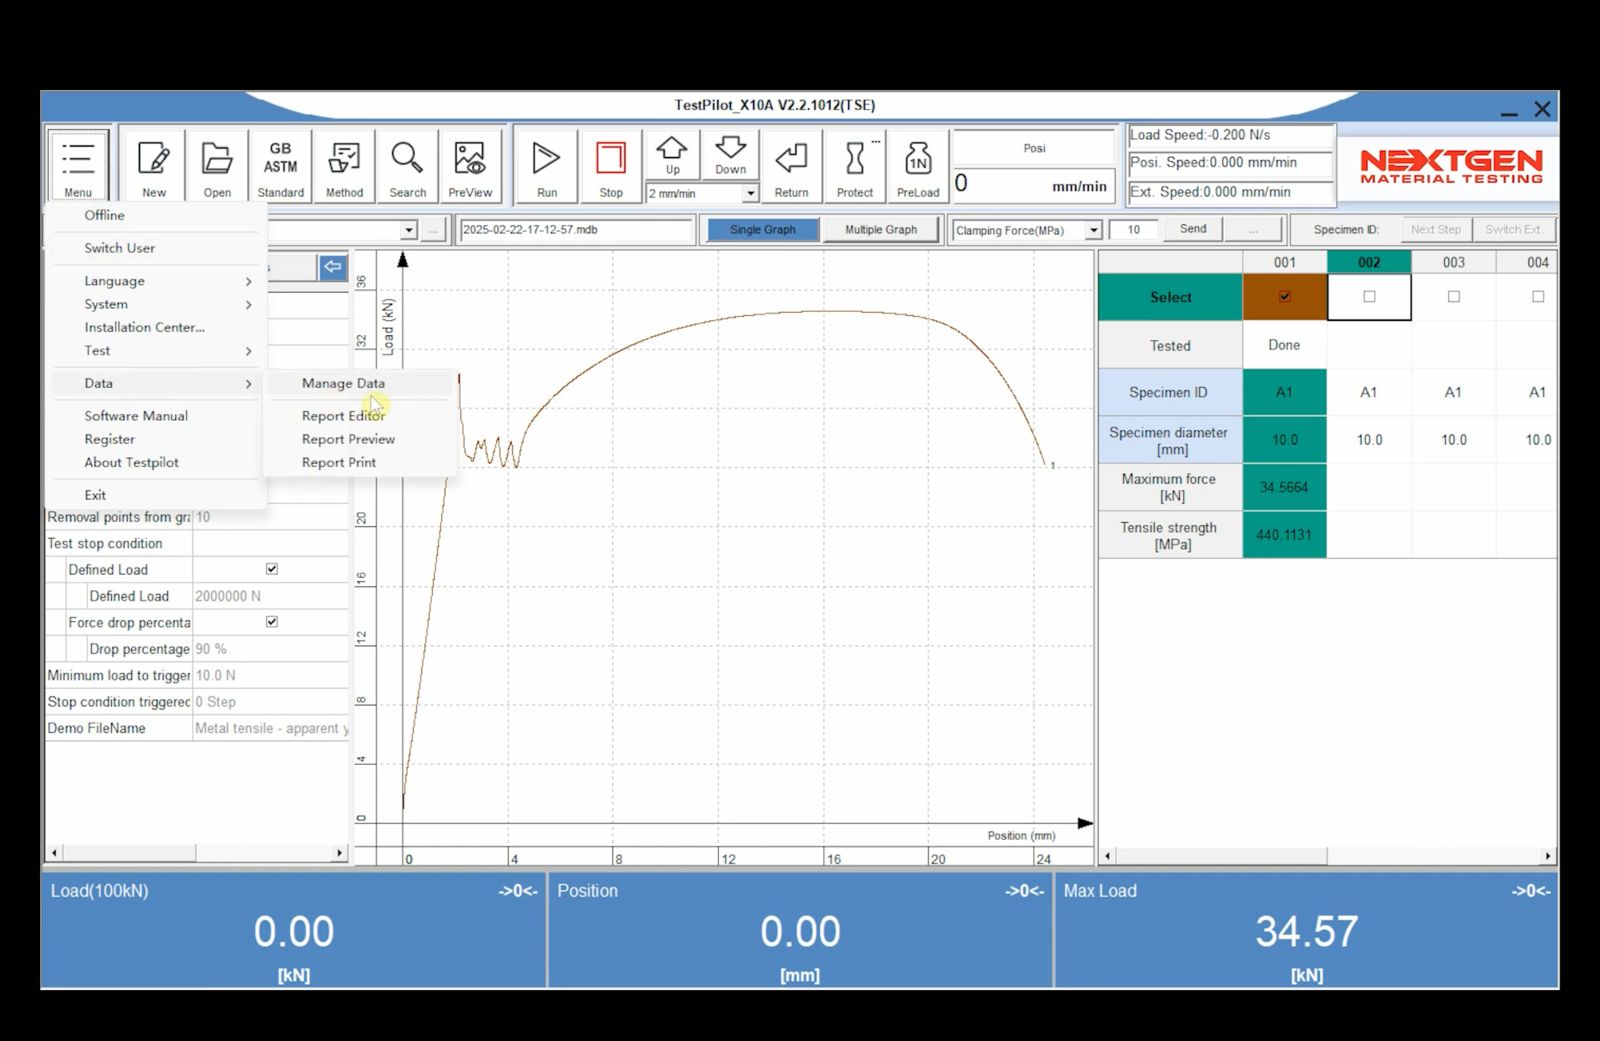Click the Open file icon
Image resolution: width=1600 pixels, height=1041 pixels.
pos(217,165)
